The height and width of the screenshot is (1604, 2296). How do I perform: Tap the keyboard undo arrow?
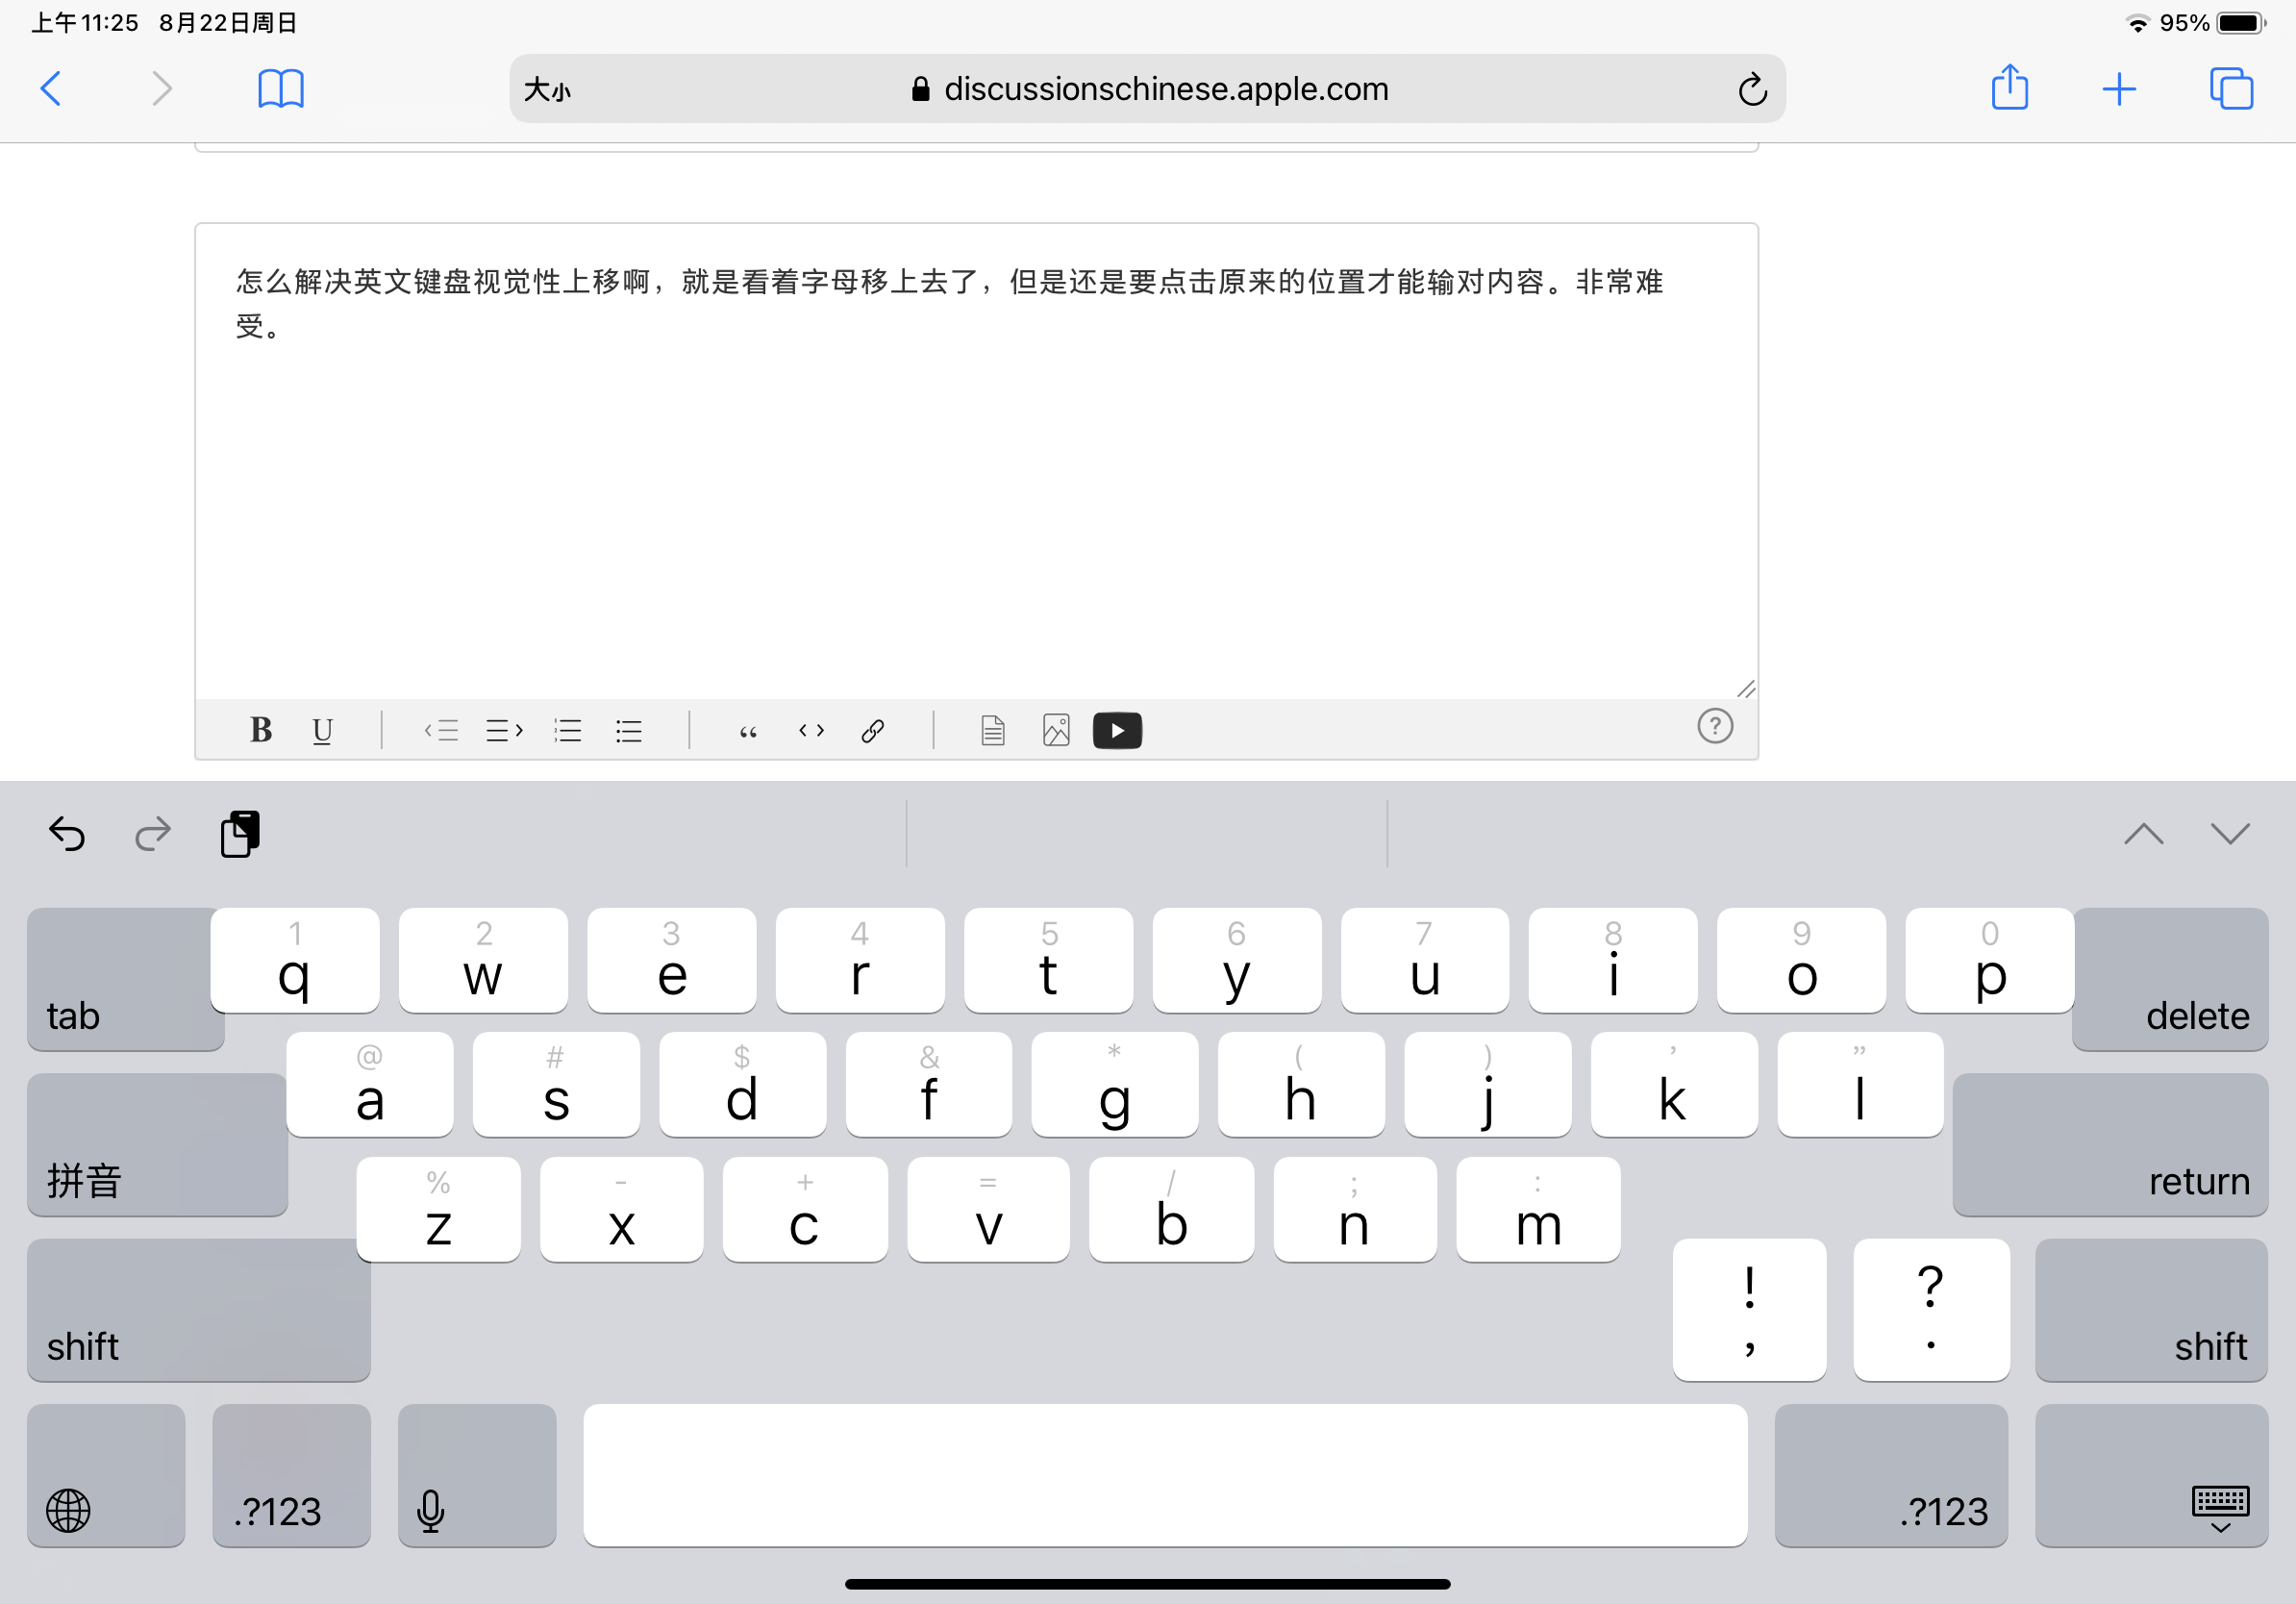click(x=67, y=833)
